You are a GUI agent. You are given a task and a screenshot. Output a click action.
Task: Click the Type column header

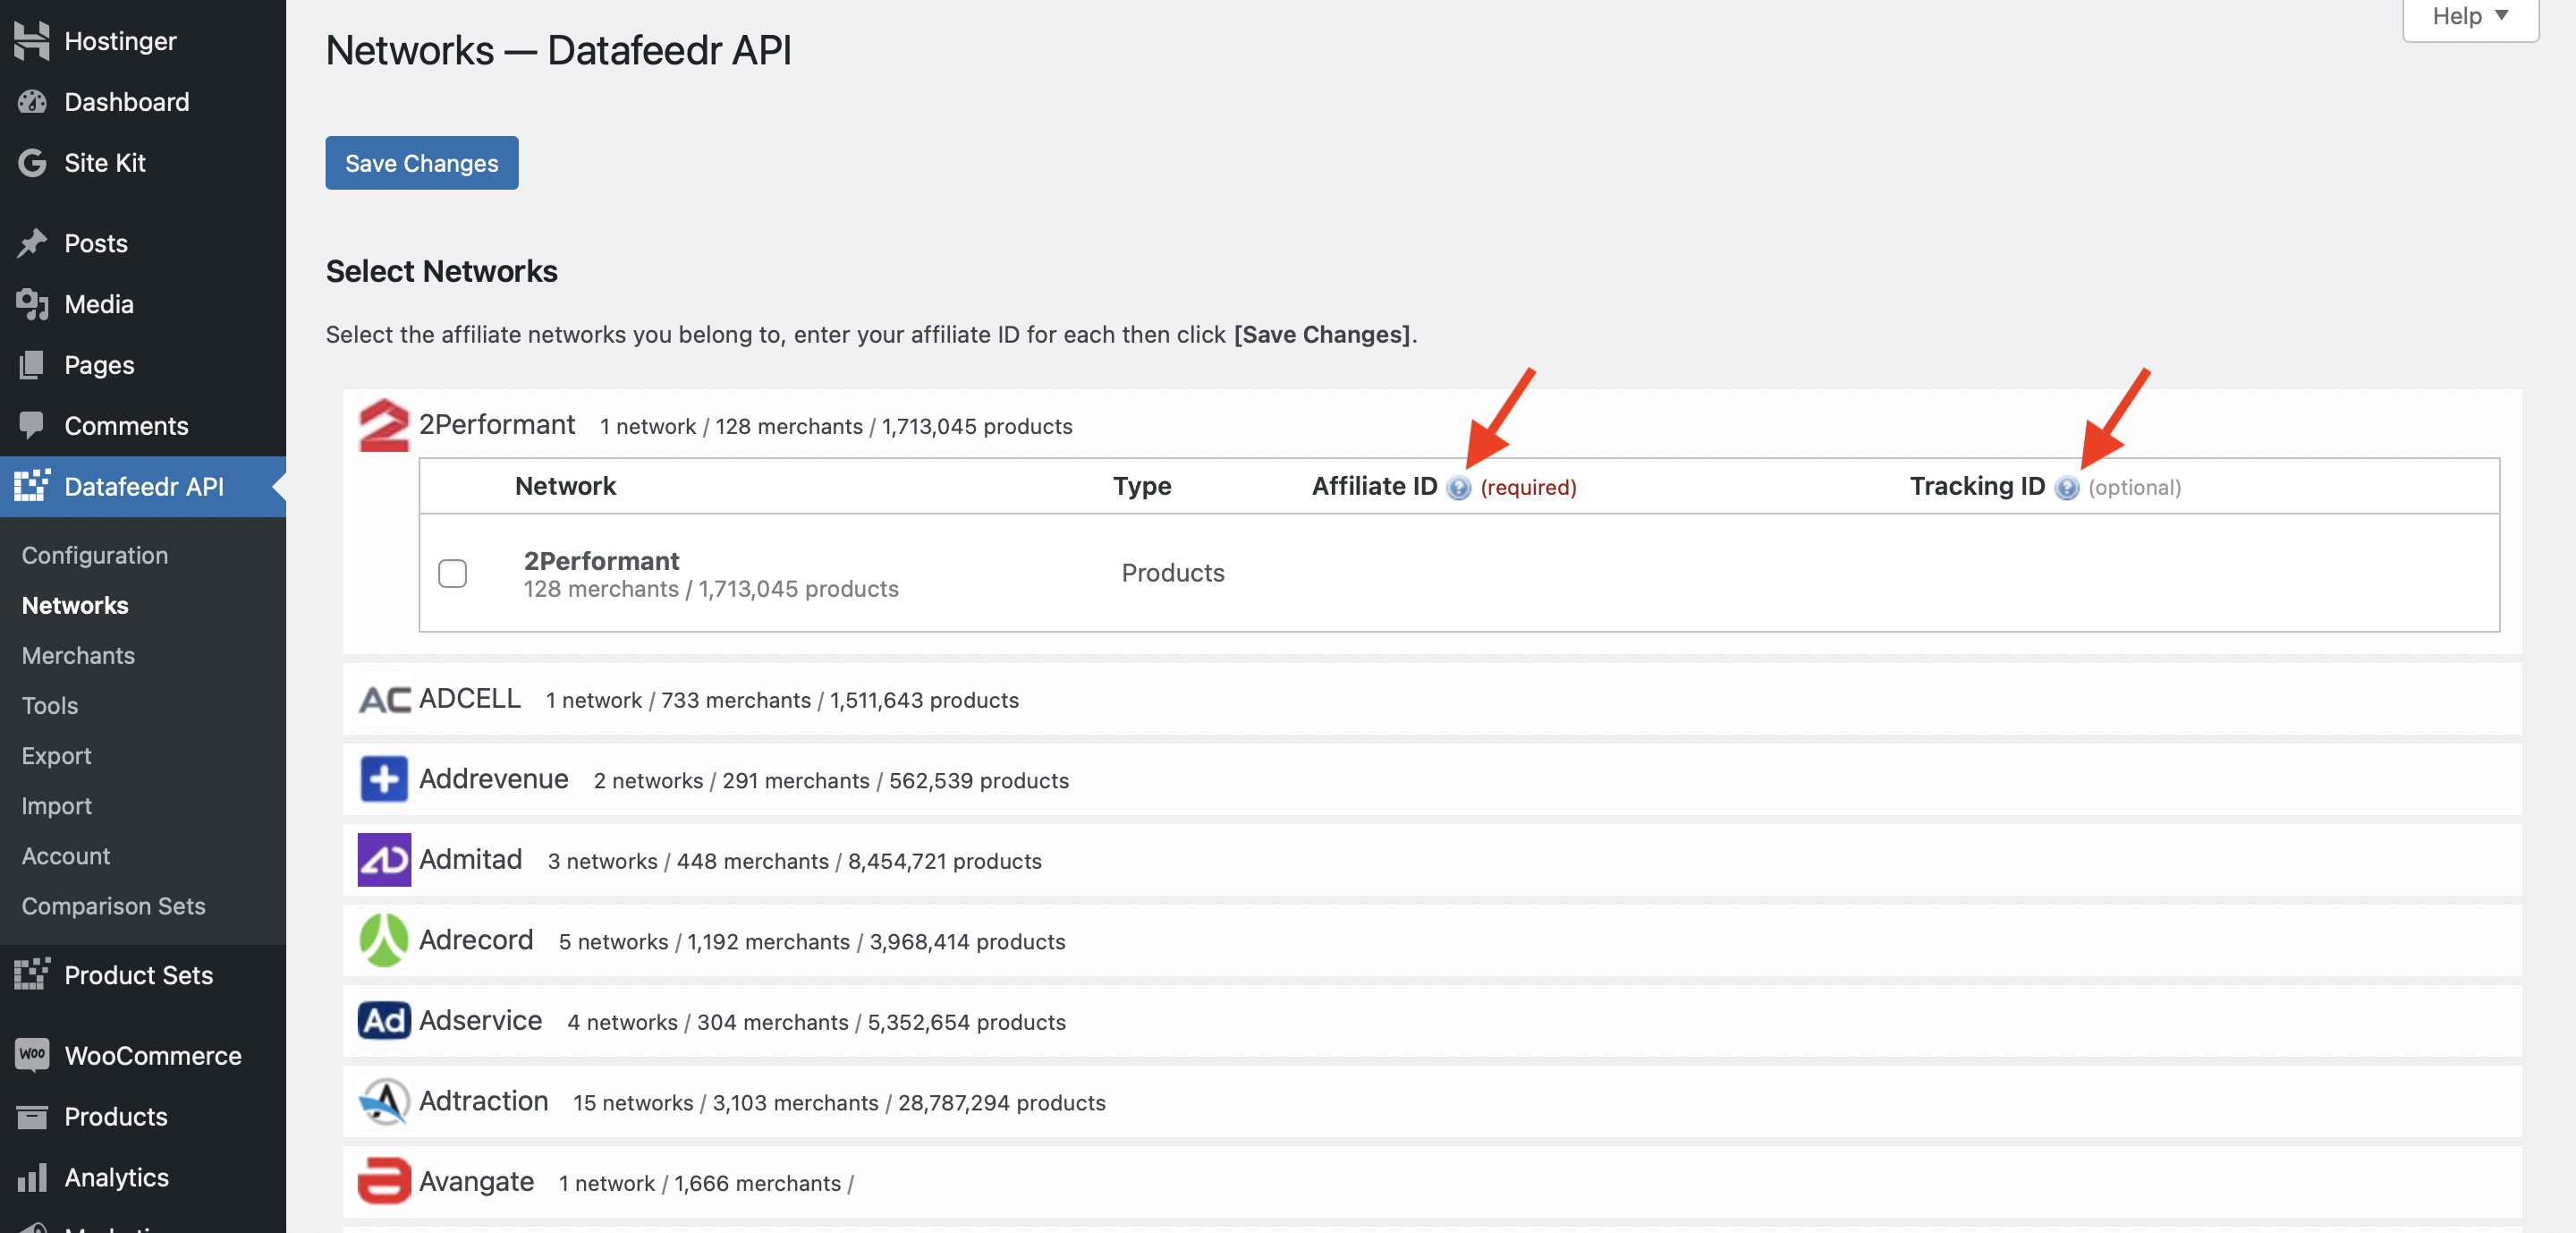coord(1142,486)
